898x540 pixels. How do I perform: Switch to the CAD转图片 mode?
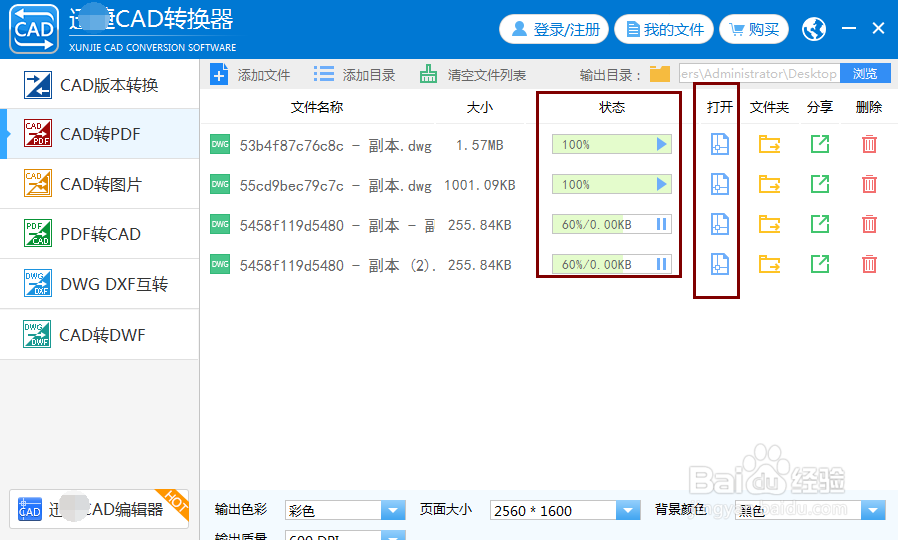(100, 184)
